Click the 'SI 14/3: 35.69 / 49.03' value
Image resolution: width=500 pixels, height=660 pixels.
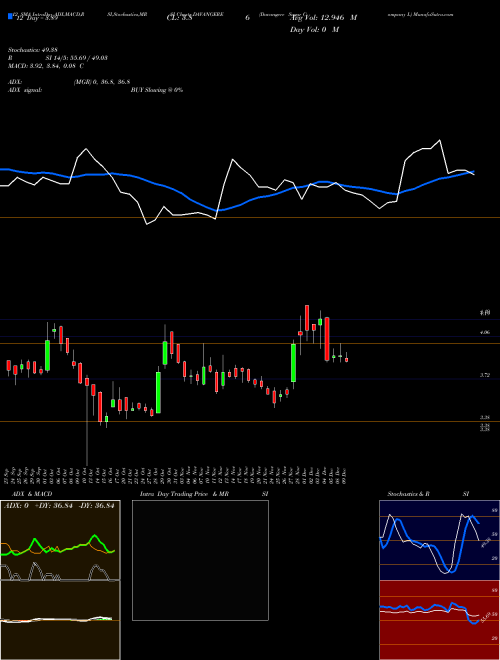[x=77, y=58]
